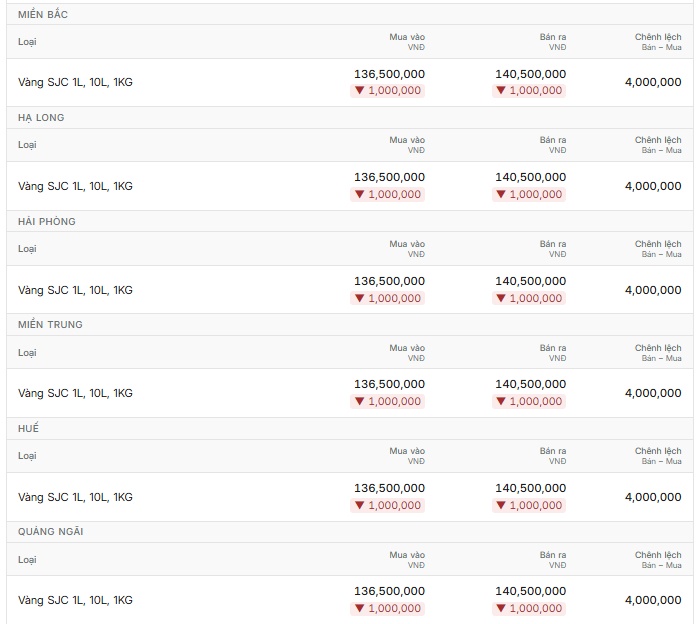Click the Miền Bắc sell-price decrease badge

click(x=529, y=91)
